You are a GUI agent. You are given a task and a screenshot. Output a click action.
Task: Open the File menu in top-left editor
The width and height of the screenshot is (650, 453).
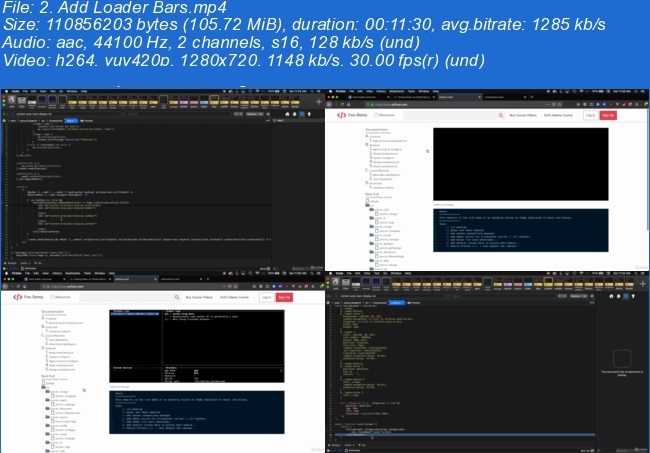point(25,91)
